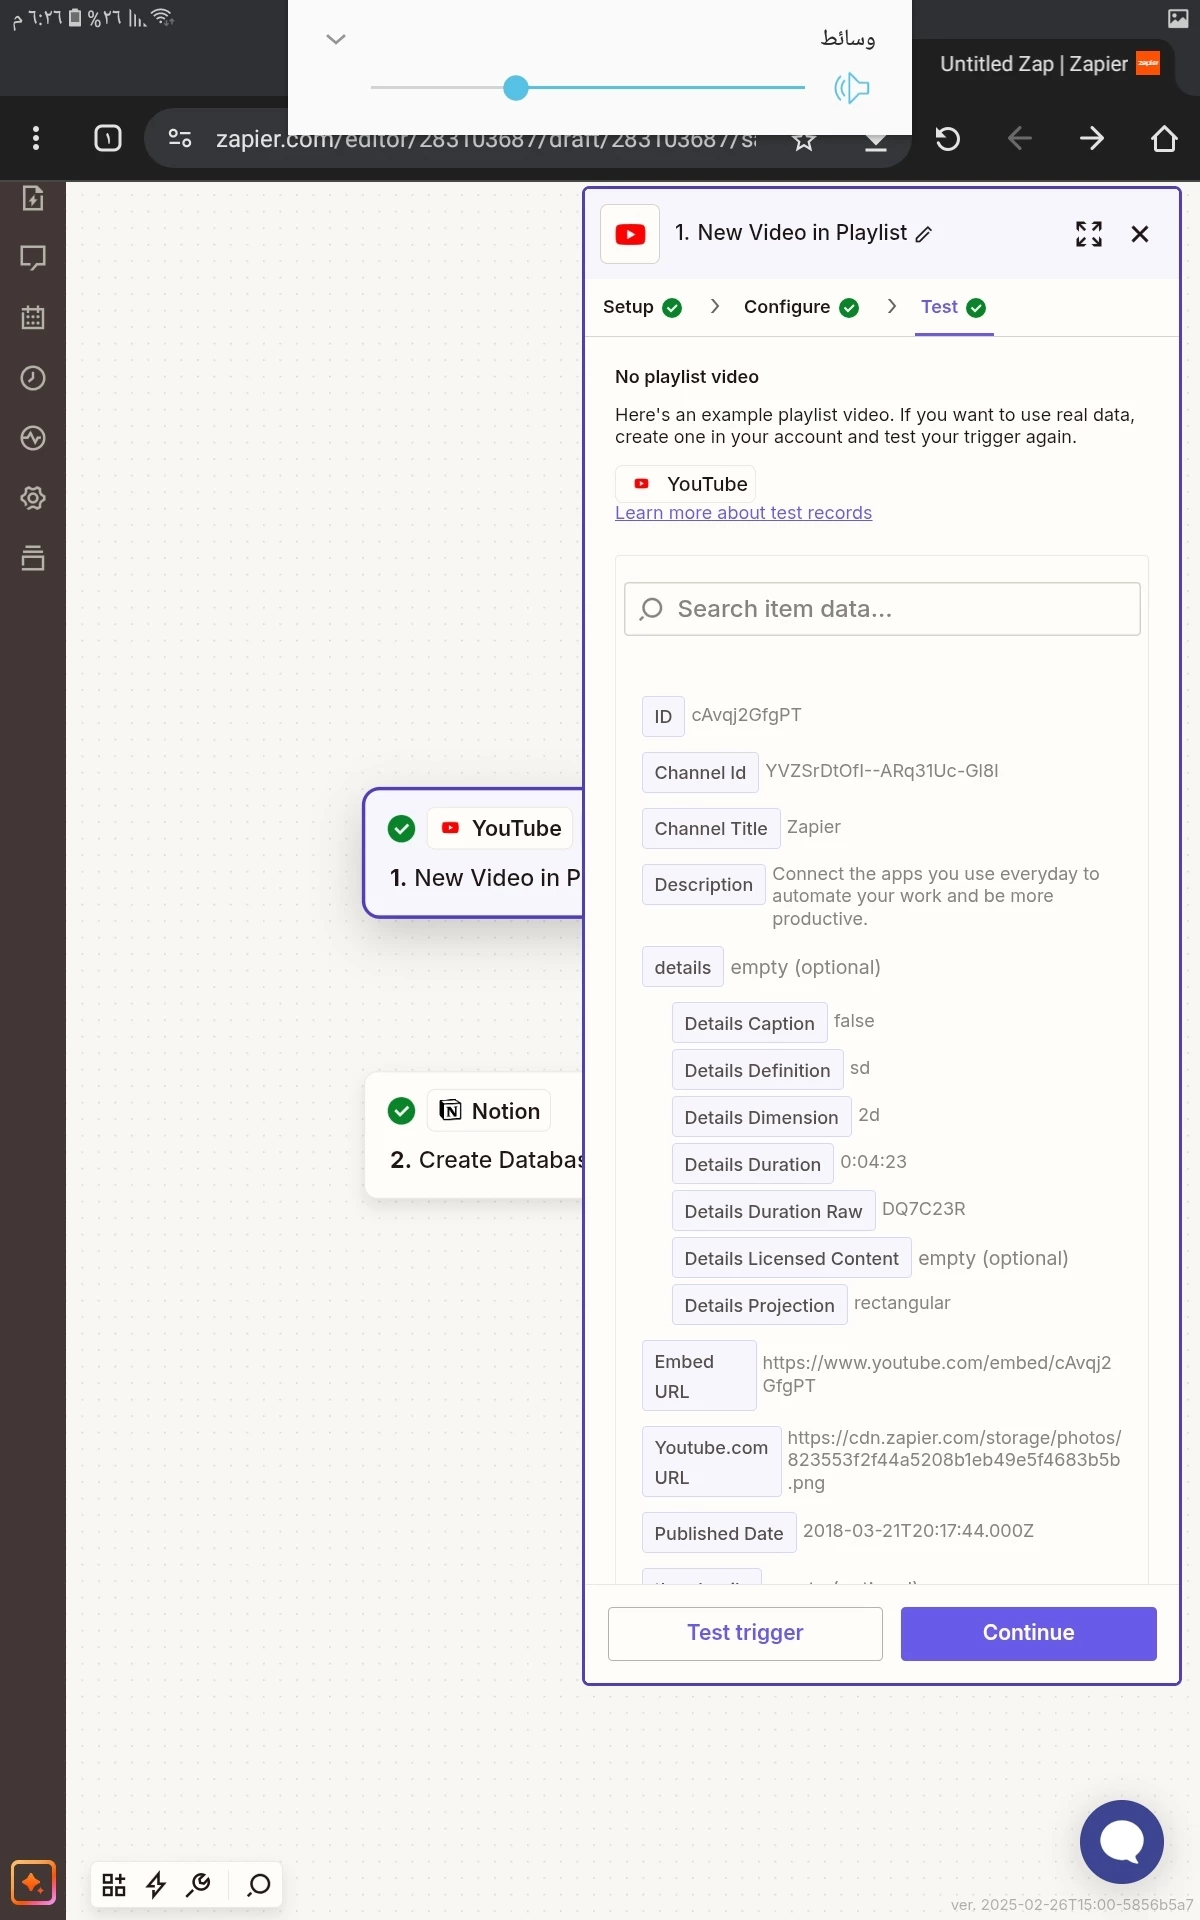This screenshot has width=1200, height=1920.
Task: Click the wrench tool icon in bottom toolbar
Action: (x=198, y=1885)
